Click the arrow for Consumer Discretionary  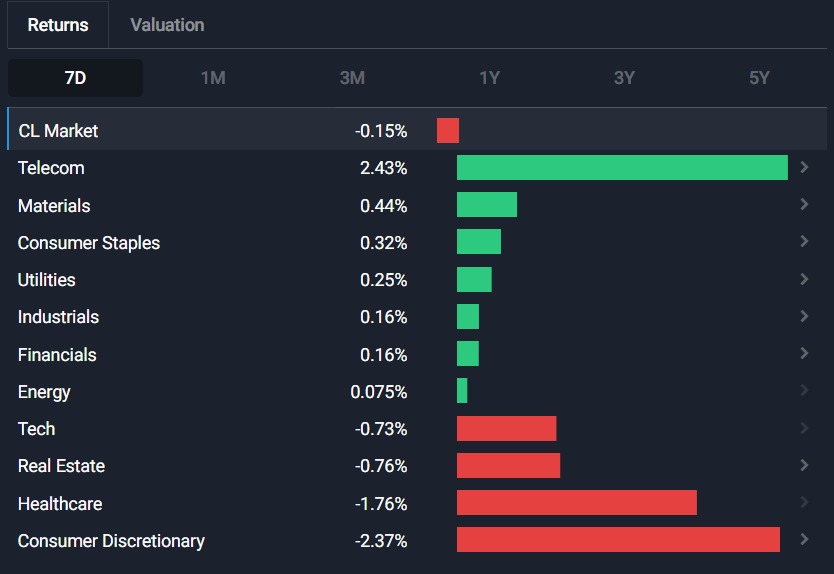pyautogui.click(x=805, y=540)
